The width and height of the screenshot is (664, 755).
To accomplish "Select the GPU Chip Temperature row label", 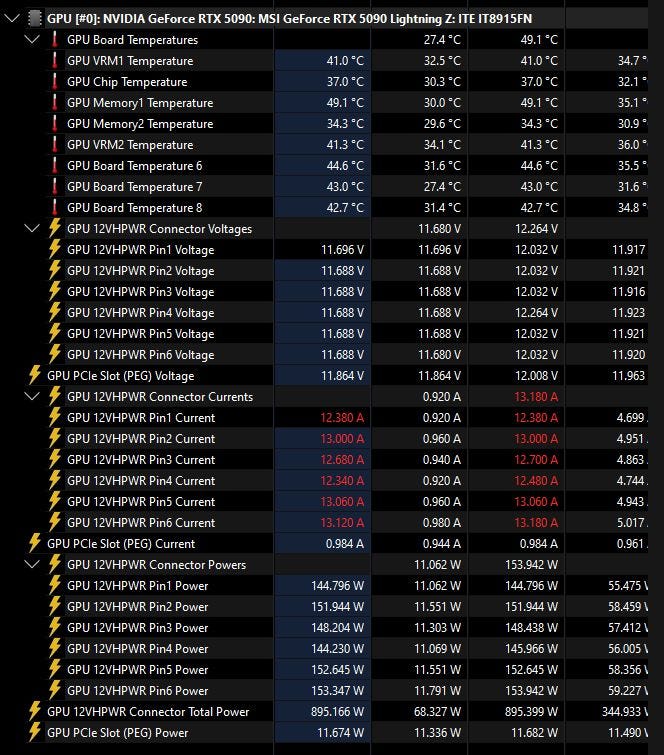I will pyautogui.click(x=127, y=81).
